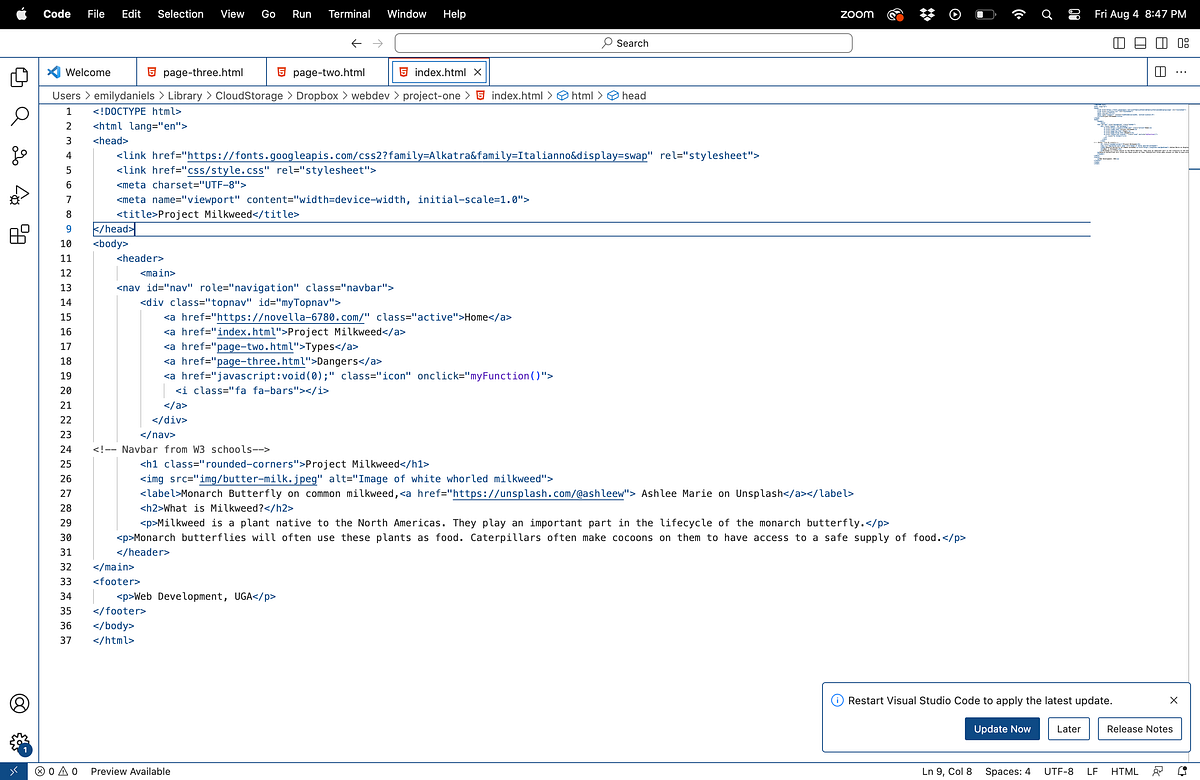This screenshot has height=780, width=1200.
Task: Click the remote window icon in status bar
Action: point(12,771)
